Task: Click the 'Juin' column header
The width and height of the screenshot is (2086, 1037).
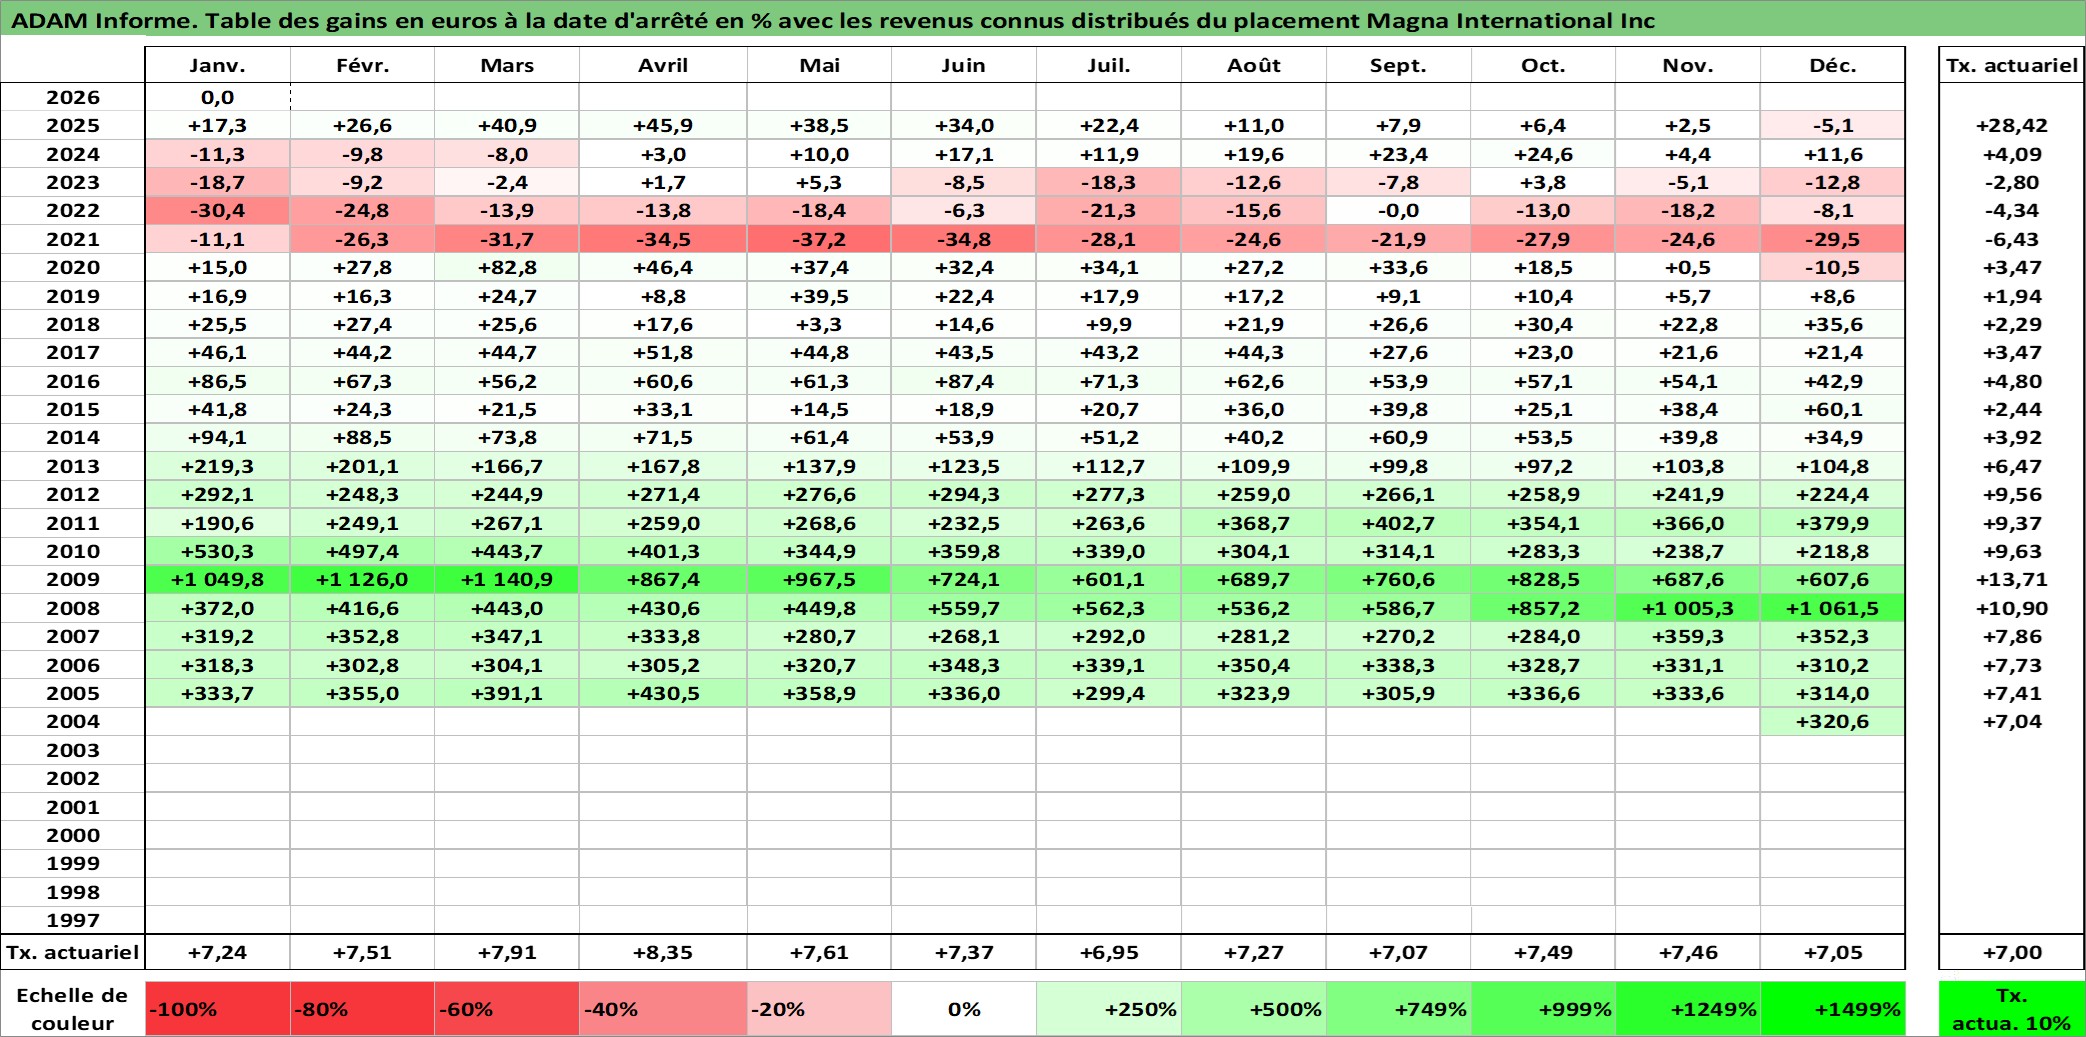Action: click(x=964, y=65)
